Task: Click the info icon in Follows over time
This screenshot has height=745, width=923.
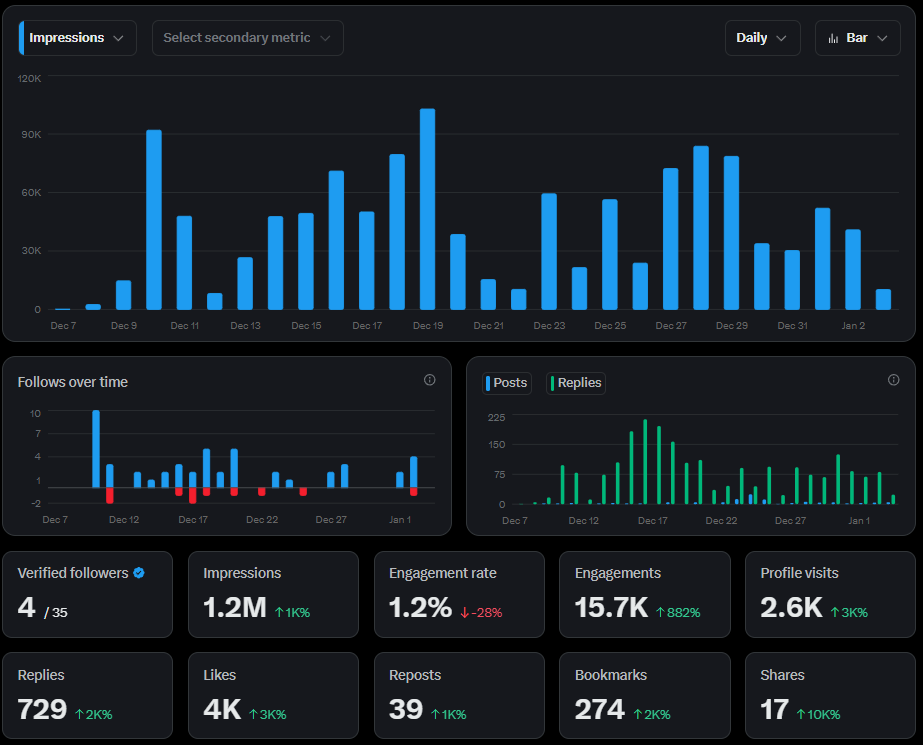Action: 430,380
